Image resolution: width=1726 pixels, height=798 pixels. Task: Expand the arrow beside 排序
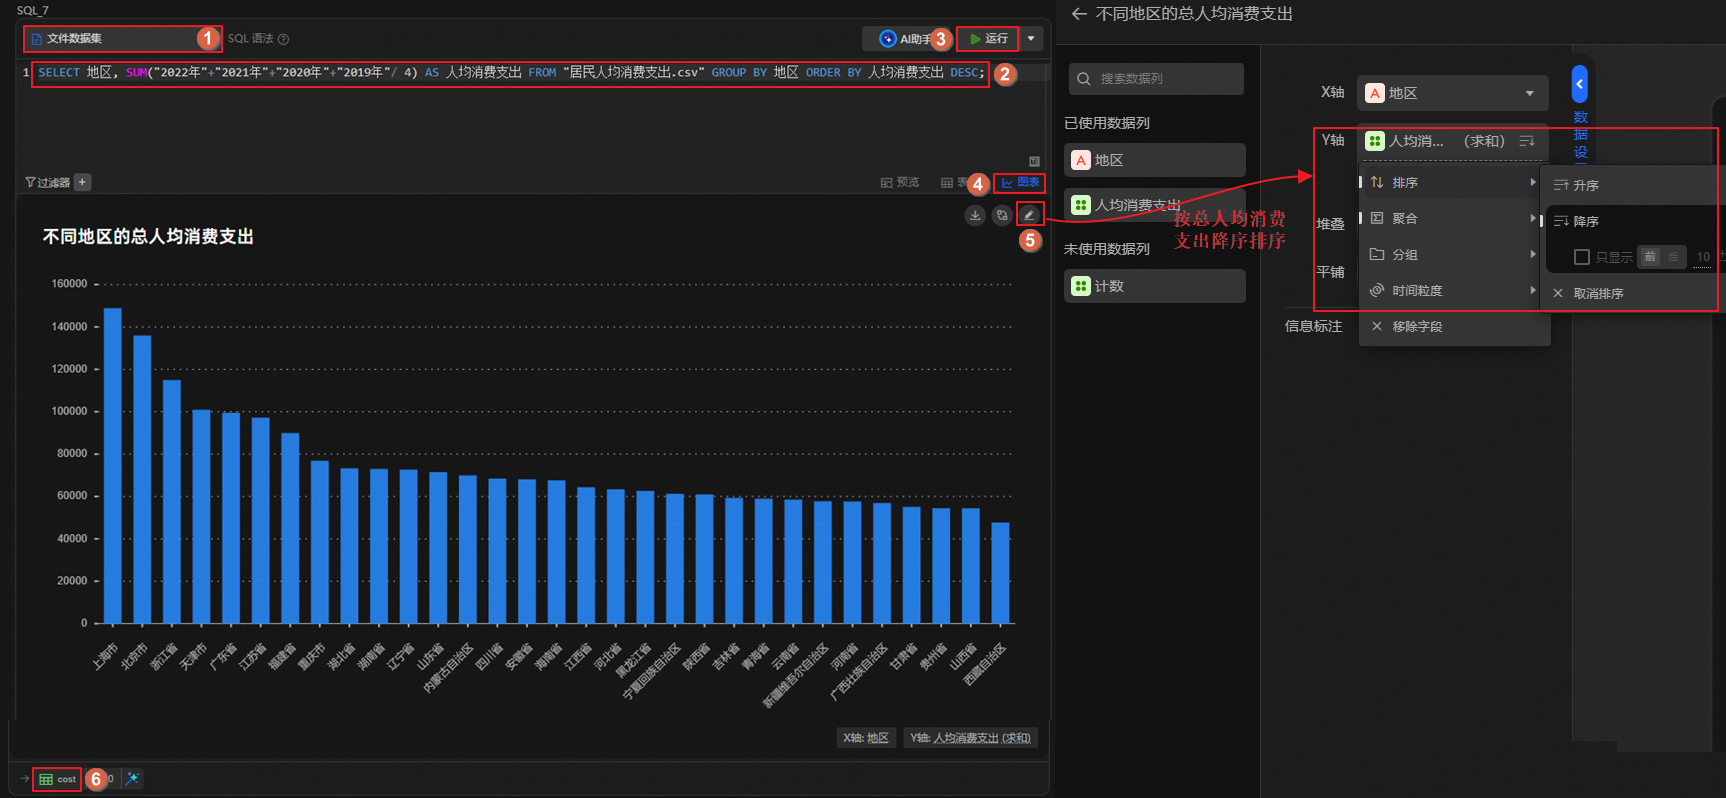click(1532, 182)
